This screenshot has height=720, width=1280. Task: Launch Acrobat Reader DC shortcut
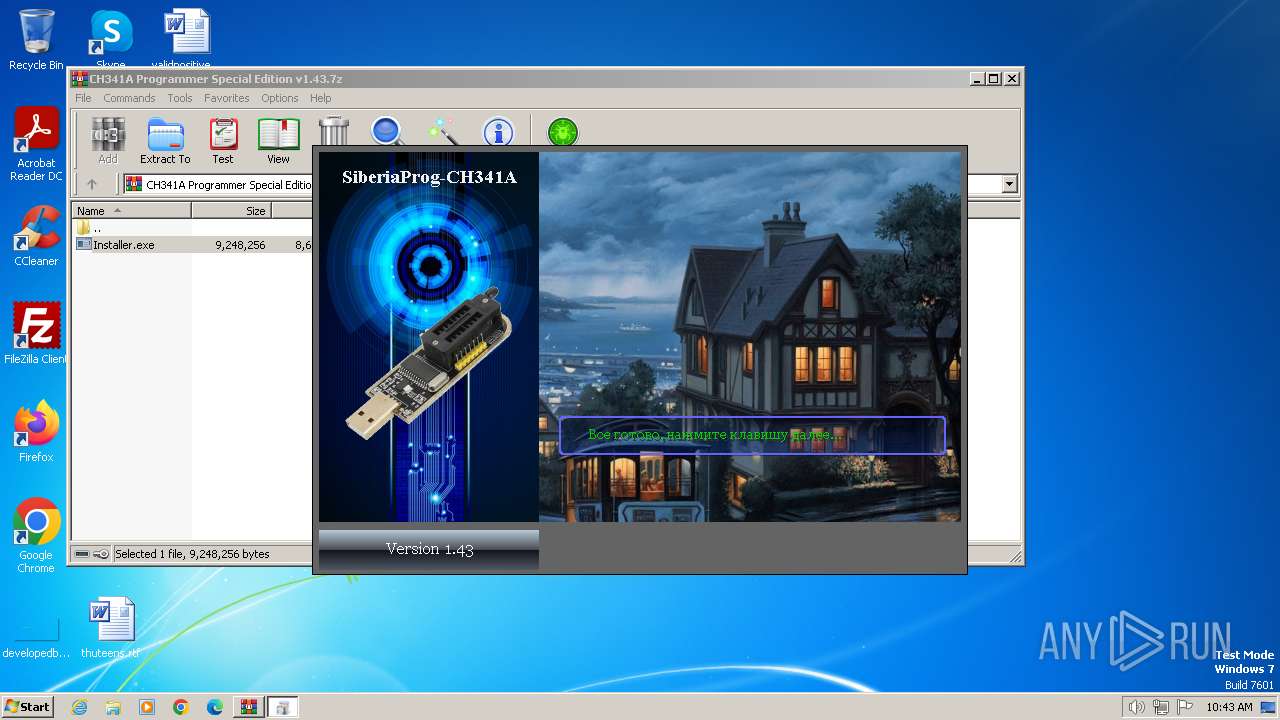click(36, 144)
